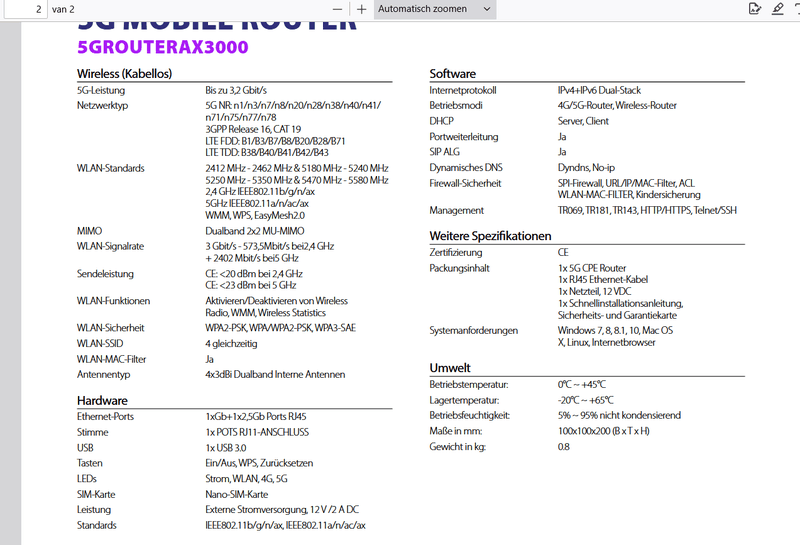The width and height of the screenshot is (800, 545).
Task: Click the '4x3dBi Dualband Interne Antennen' value
Action: pyautogui.click(x=276, y=375)
